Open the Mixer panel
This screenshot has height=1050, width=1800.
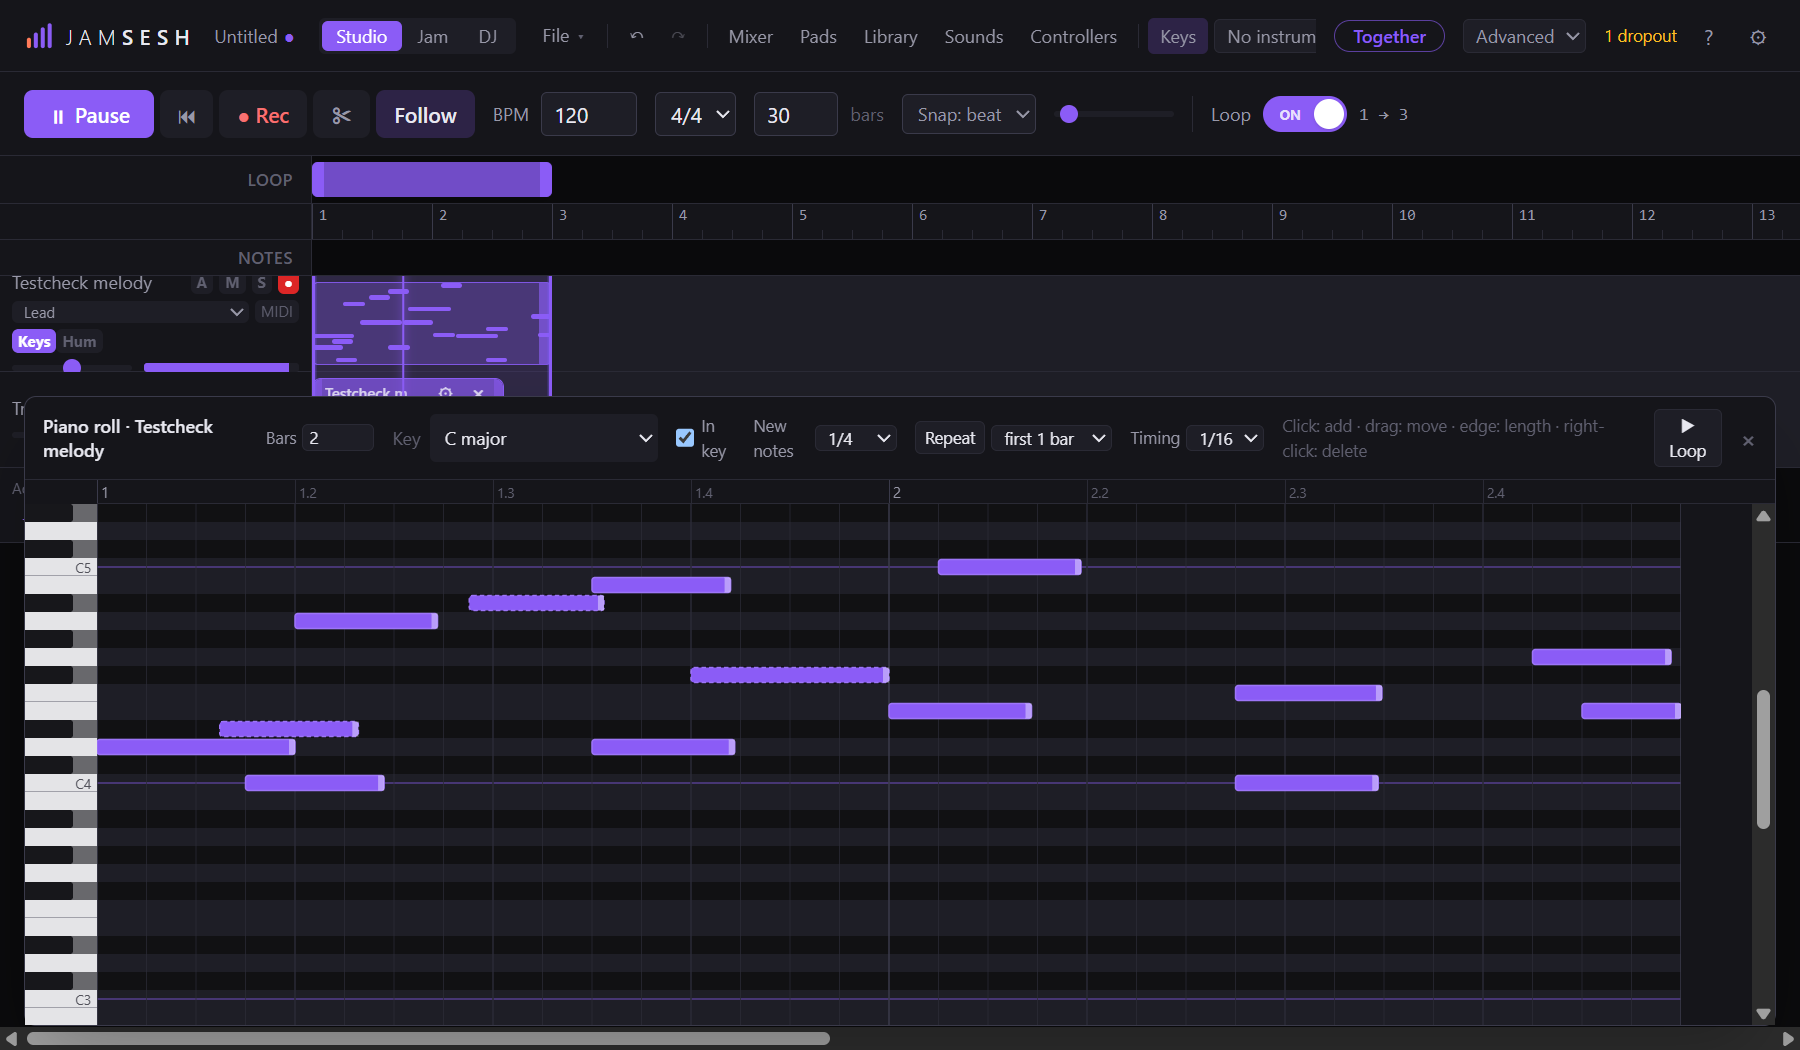click(750, 37)
